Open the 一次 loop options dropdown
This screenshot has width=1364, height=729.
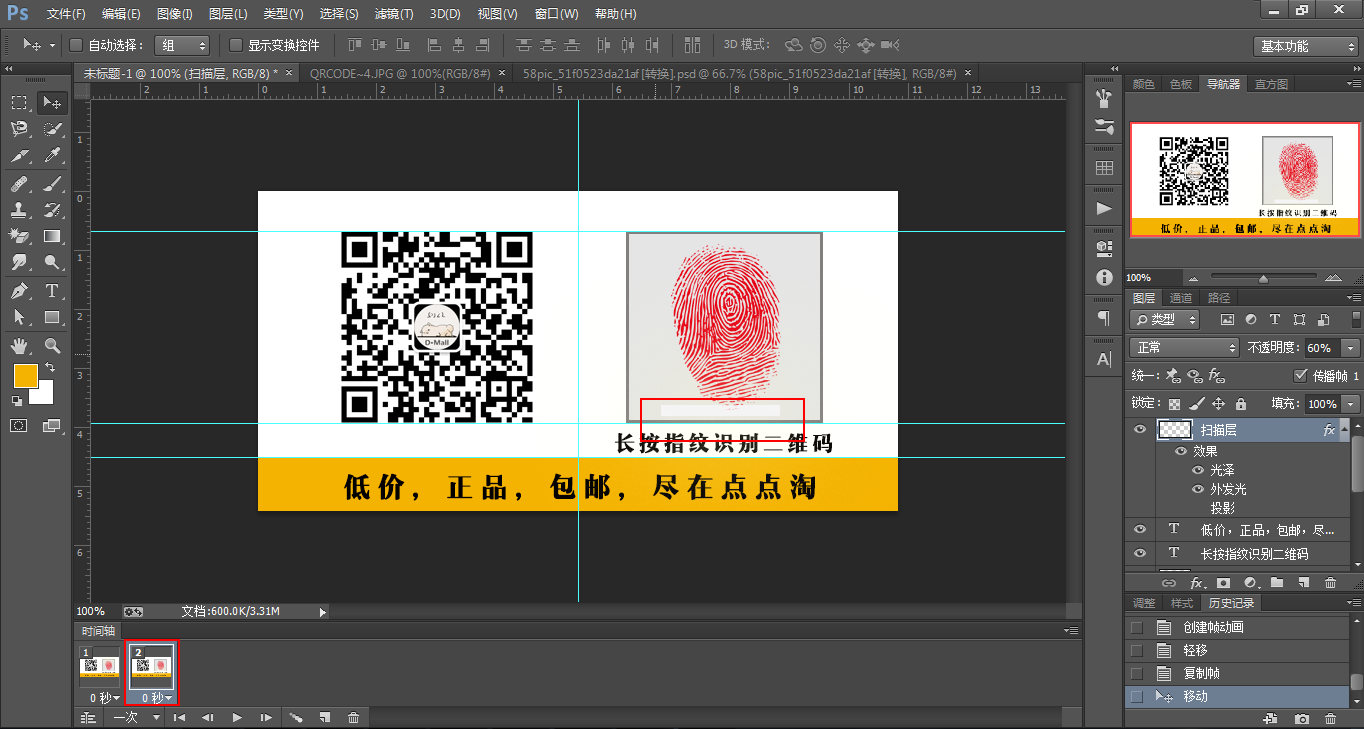tap(137, 717)
